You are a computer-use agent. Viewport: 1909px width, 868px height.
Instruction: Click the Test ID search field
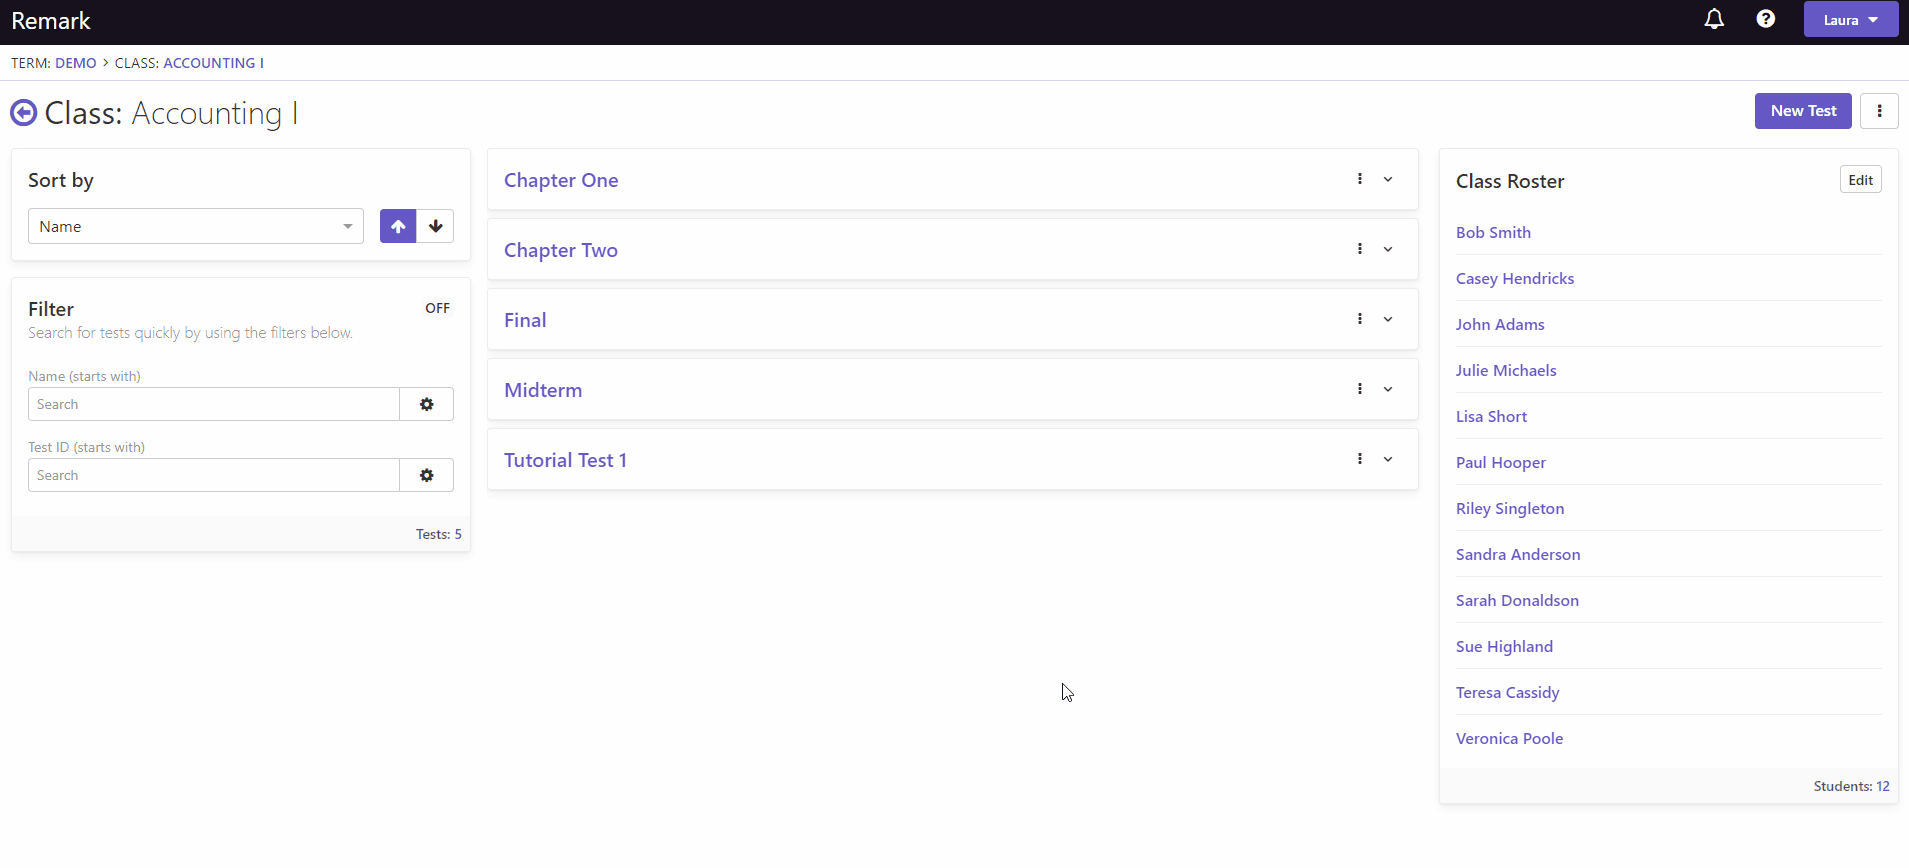pyautogui.click(x=214, y=475)
